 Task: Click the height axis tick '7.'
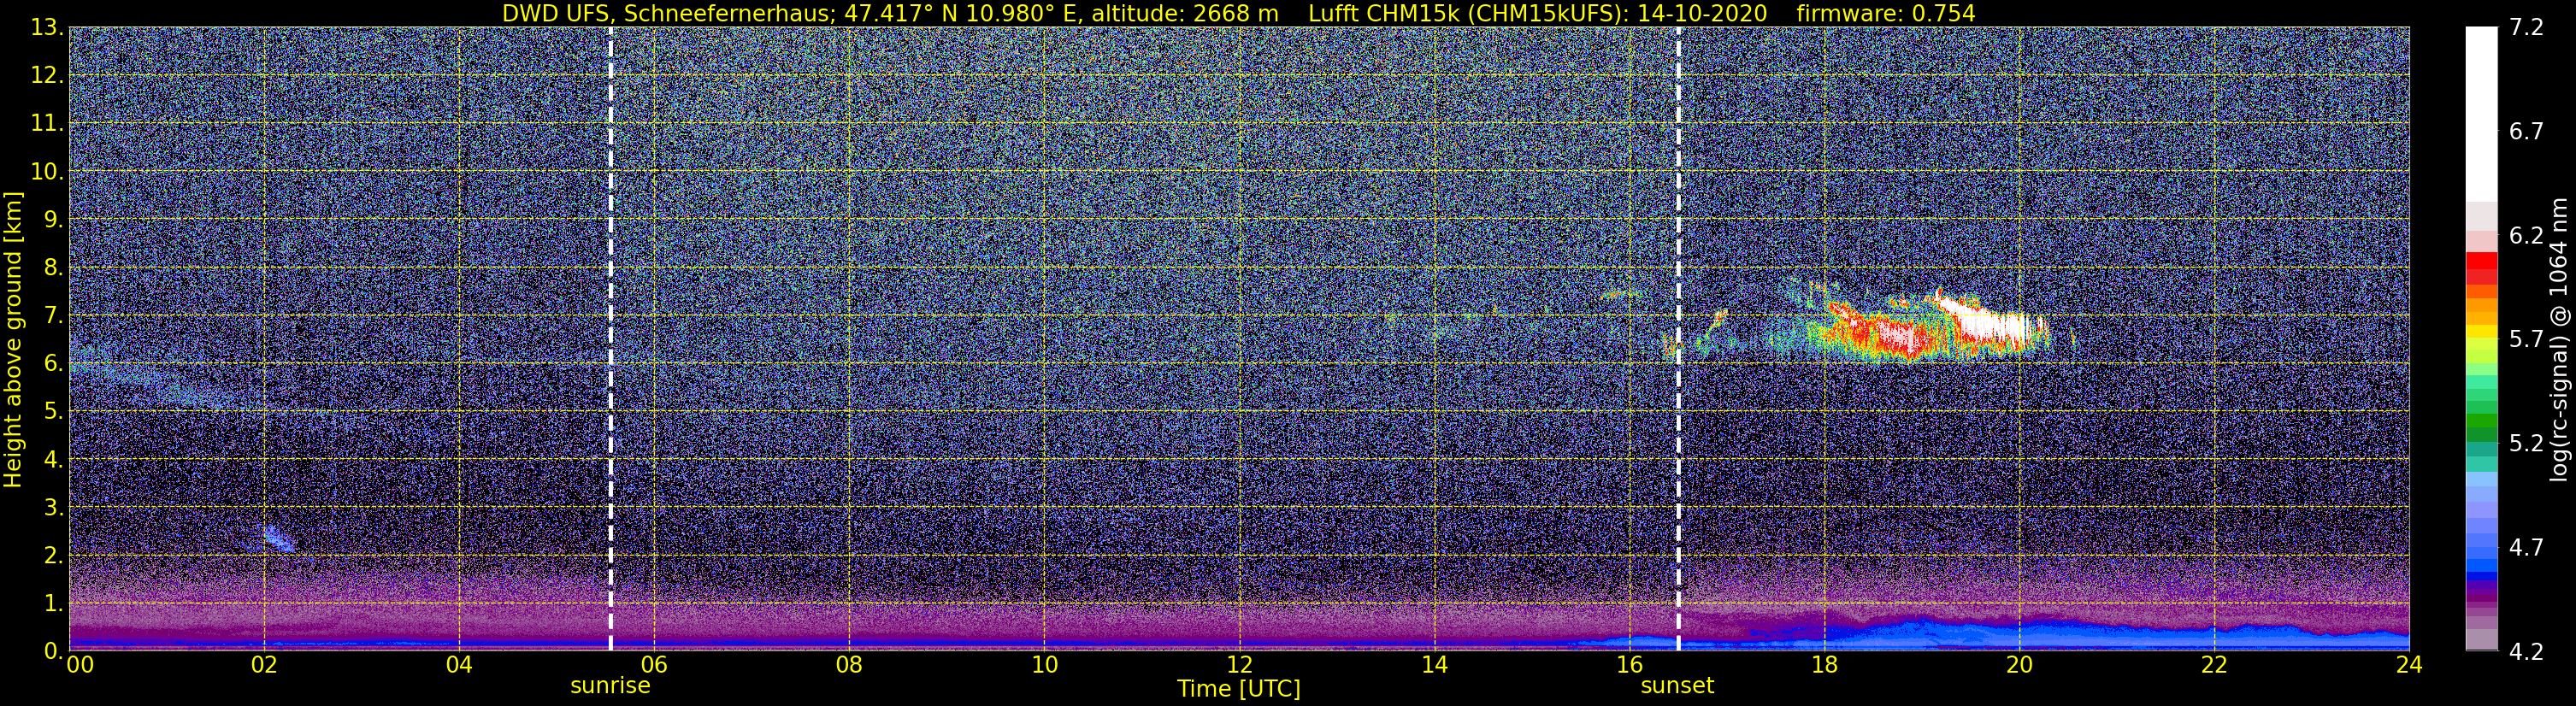pos(53,316)
